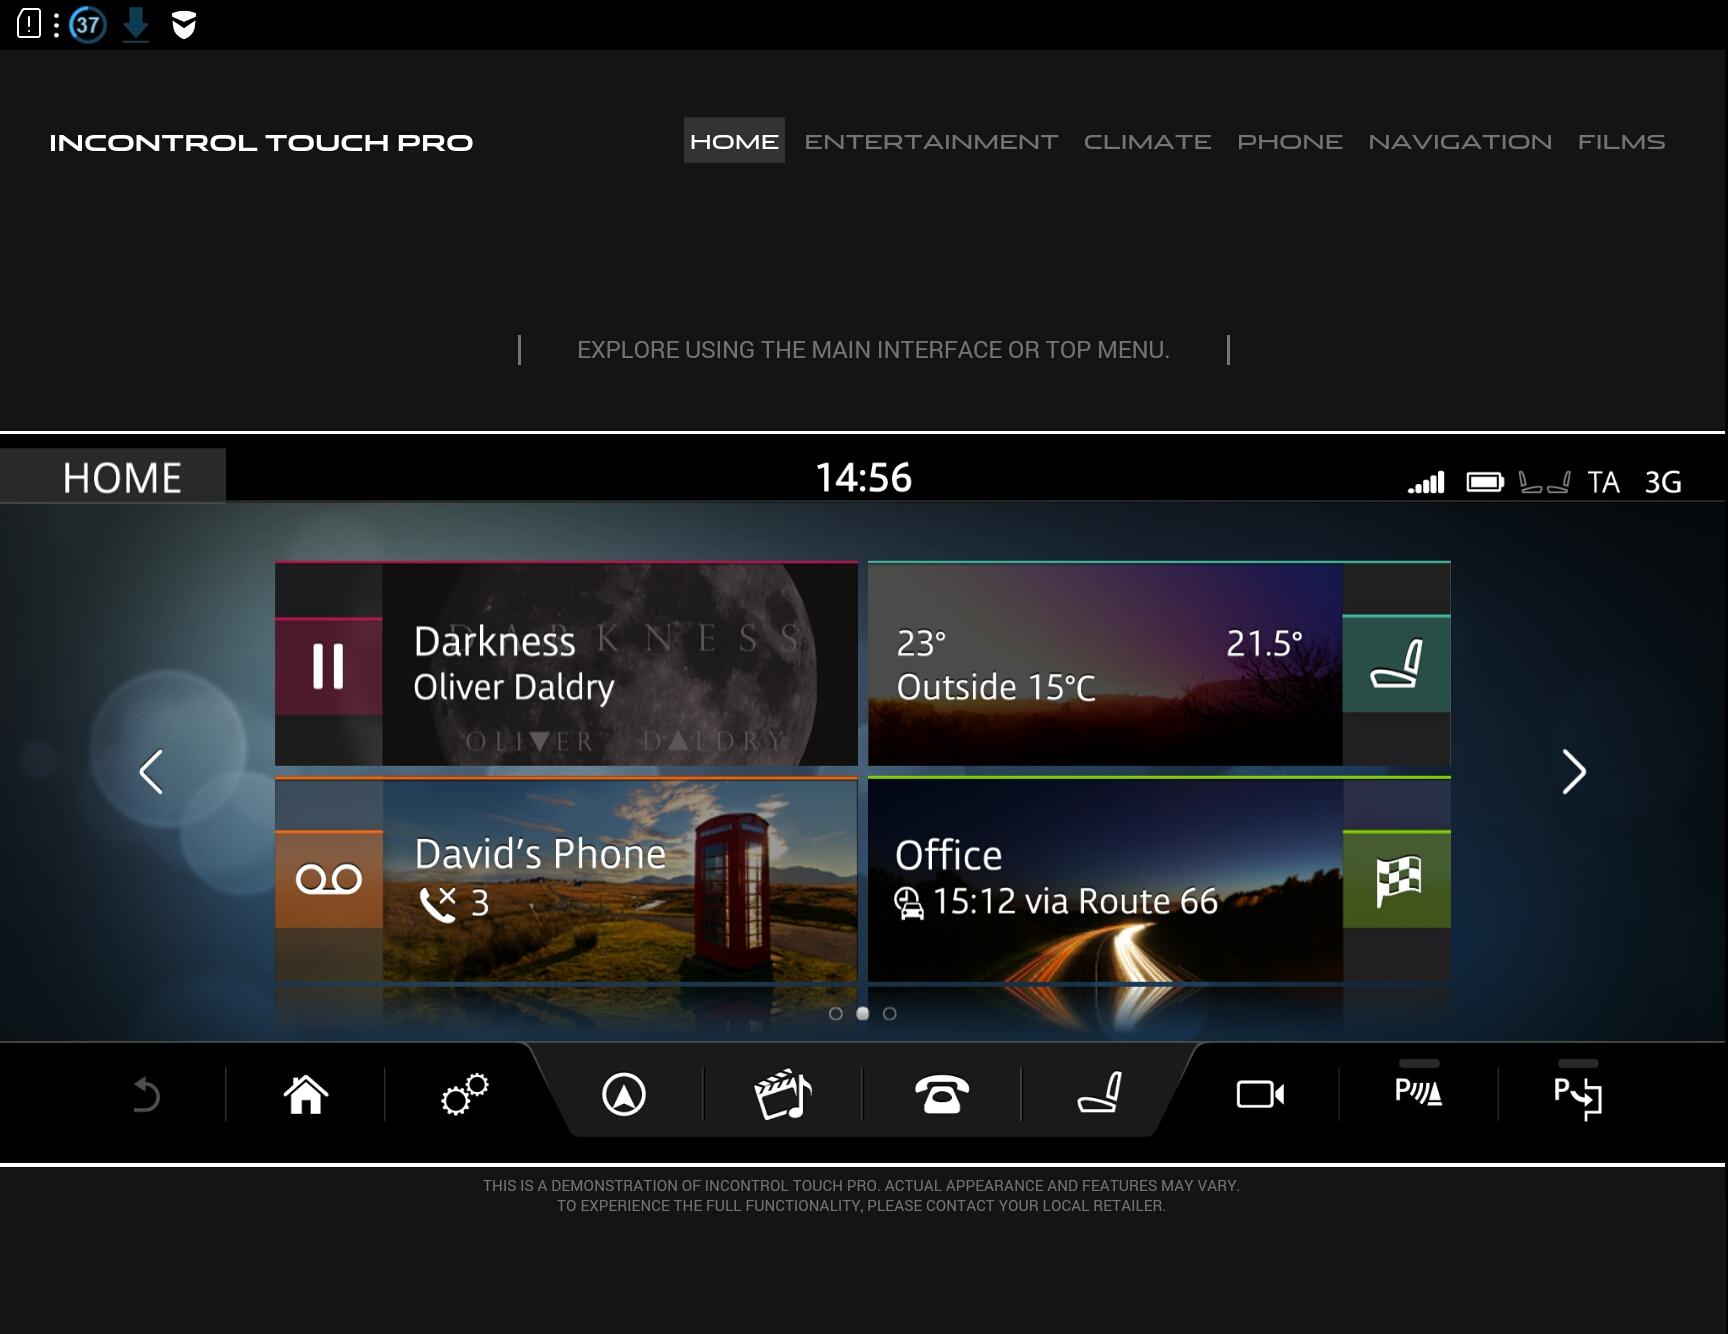Open navigation compass icon
This screenshot has width=1728, height=1334.
click(624, 1094)
